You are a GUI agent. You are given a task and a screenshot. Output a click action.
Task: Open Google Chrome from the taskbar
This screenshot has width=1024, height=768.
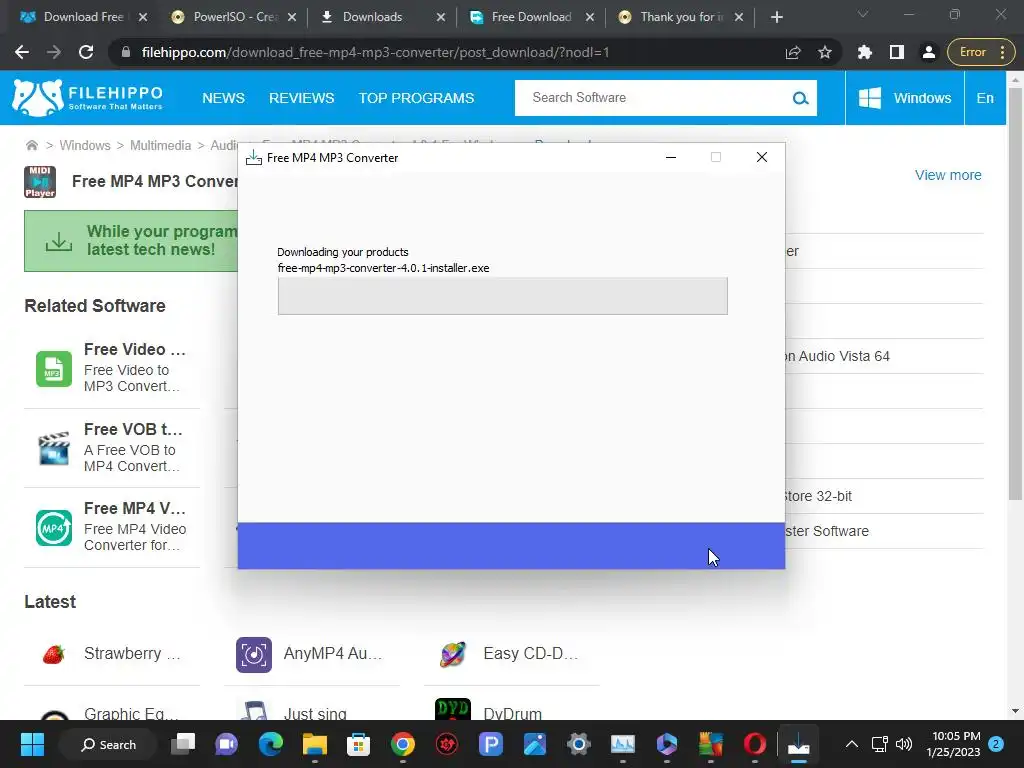pos(402,744)
